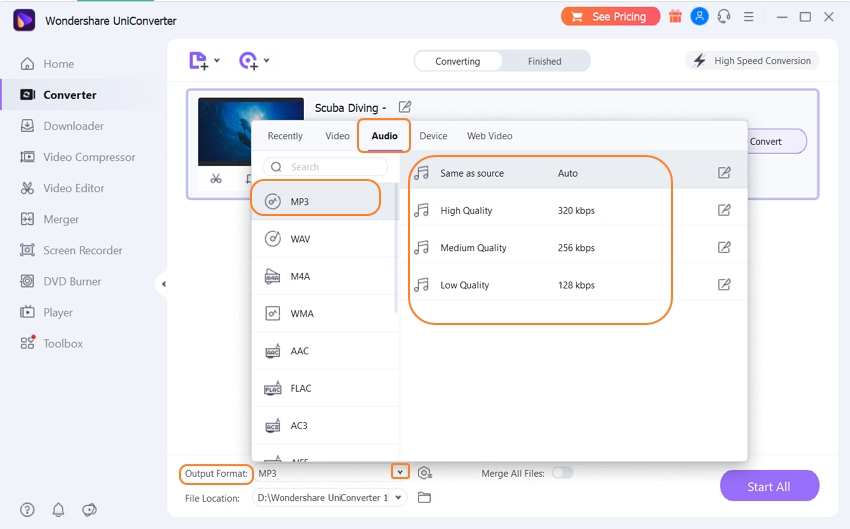Open the Downloader section
850x529 pixels.
(62, 126)
